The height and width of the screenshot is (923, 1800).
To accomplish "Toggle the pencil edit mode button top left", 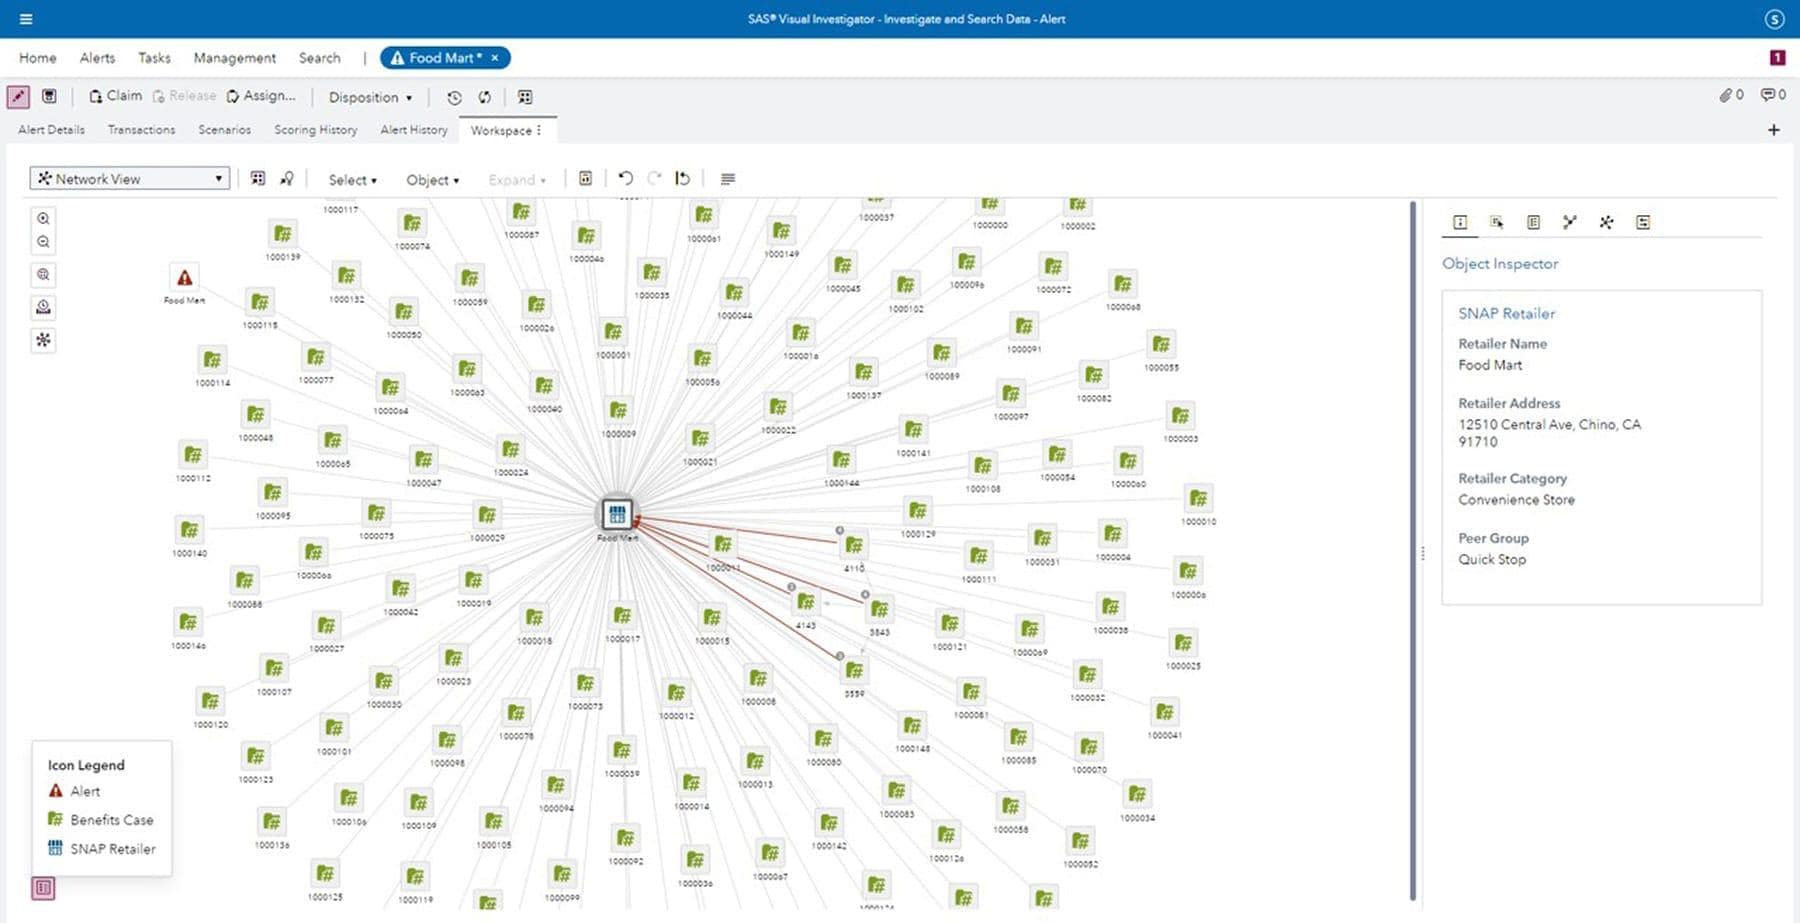I will point(18,96).
